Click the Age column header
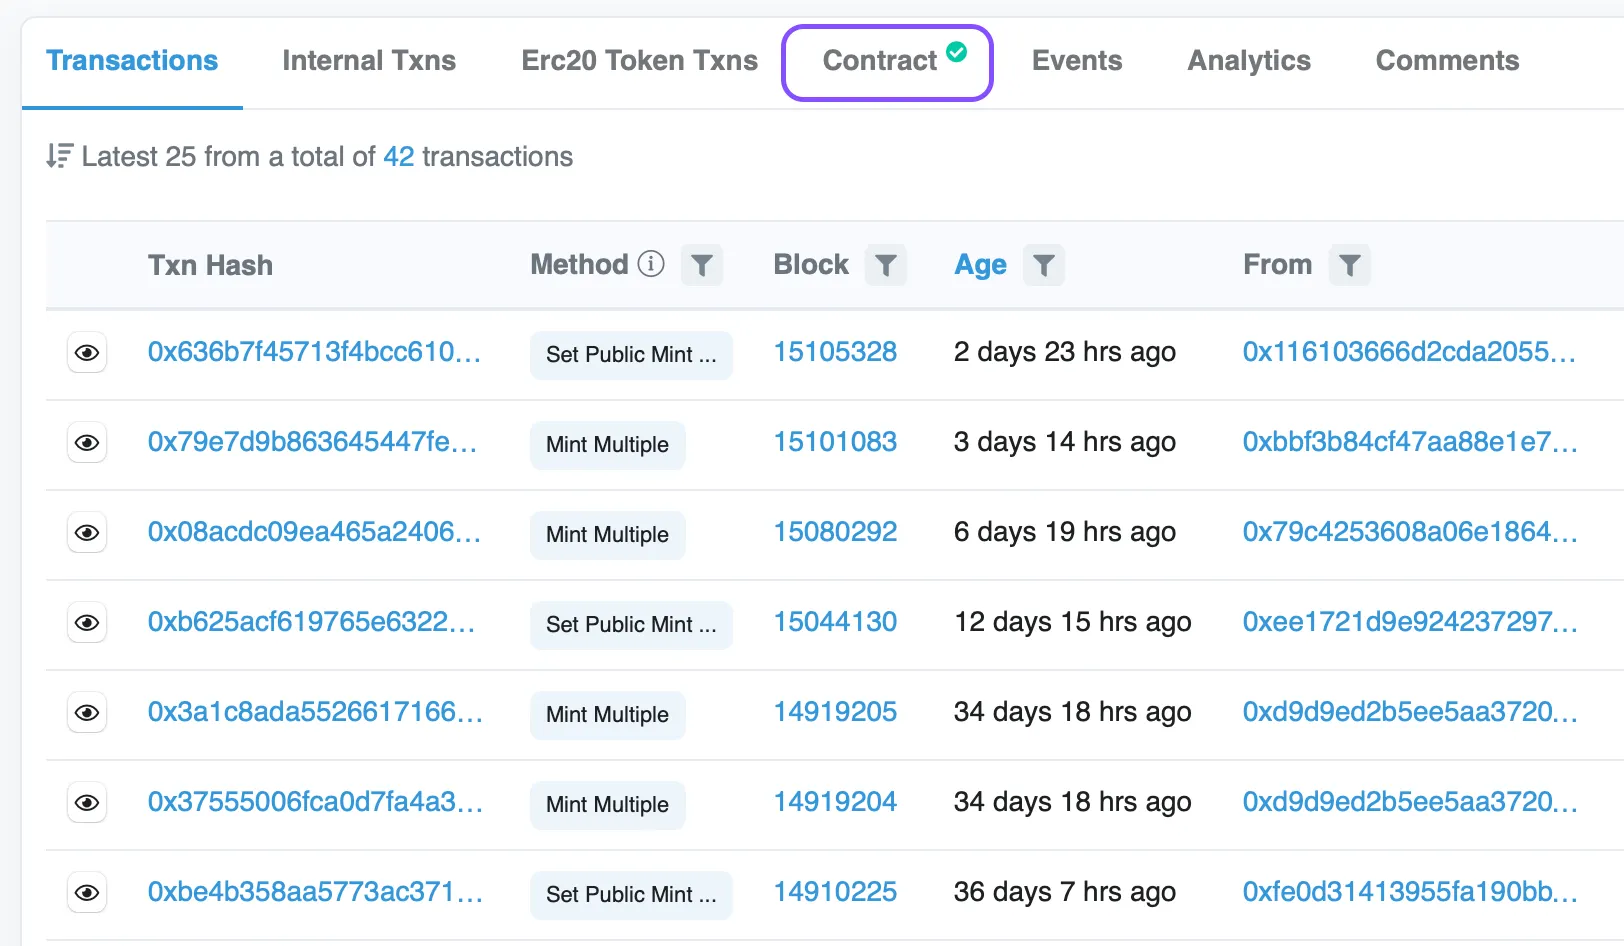Viewport: 1624px width, 946px height. click(x=980, y=265)
